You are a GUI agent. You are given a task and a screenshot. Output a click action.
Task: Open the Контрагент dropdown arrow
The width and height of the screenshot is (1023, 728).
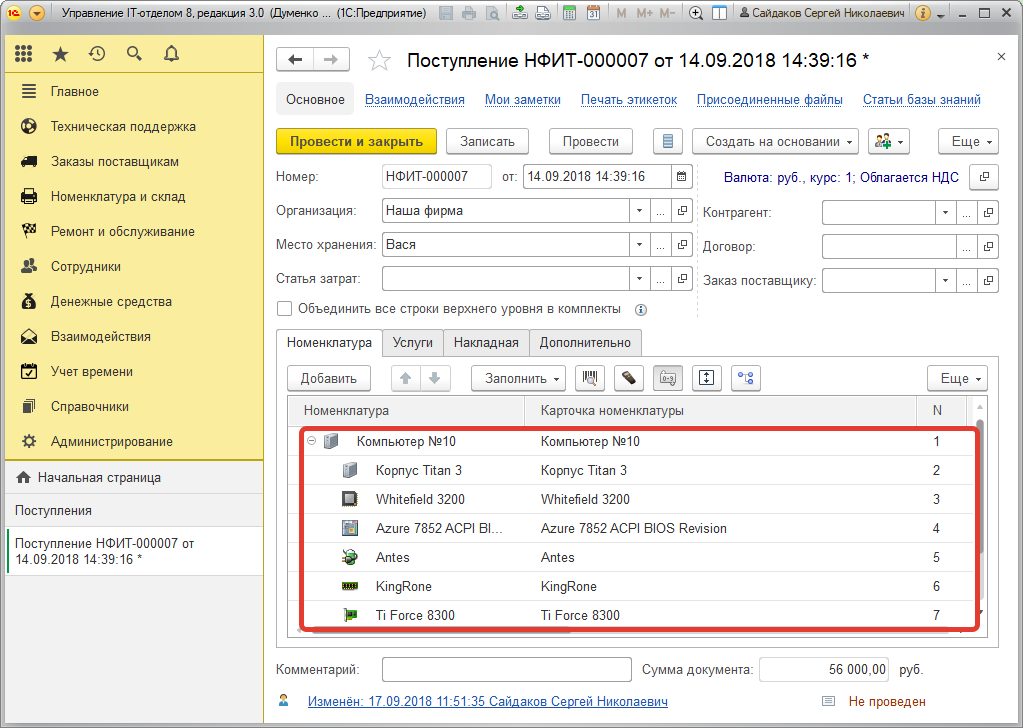(x=945, y=212)
